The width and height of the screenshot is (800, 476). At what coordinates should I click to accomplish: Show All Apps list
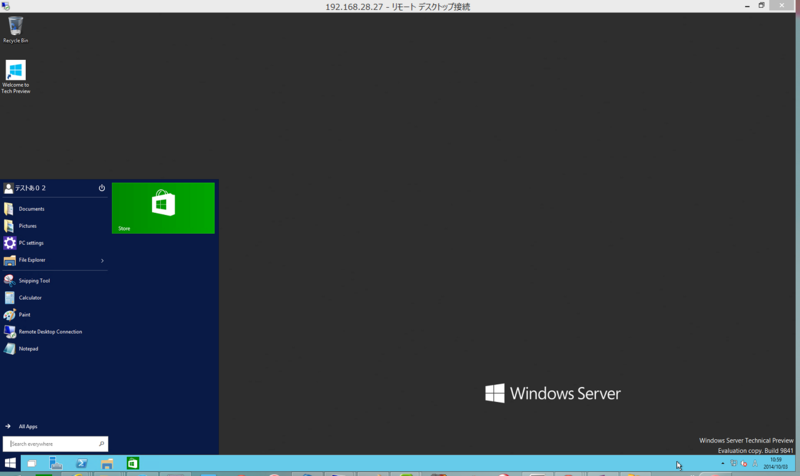22,427
